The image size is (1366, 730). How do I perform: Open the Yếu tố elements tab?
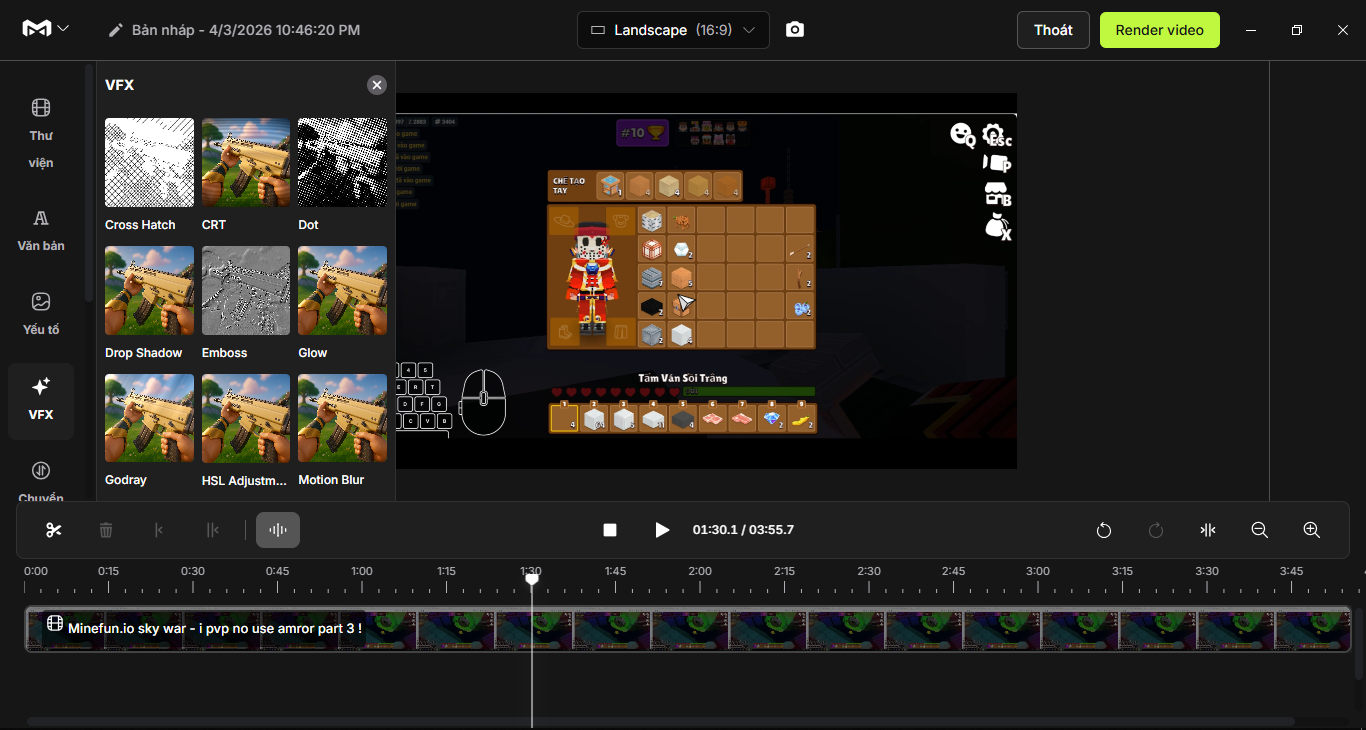(41, 313)
